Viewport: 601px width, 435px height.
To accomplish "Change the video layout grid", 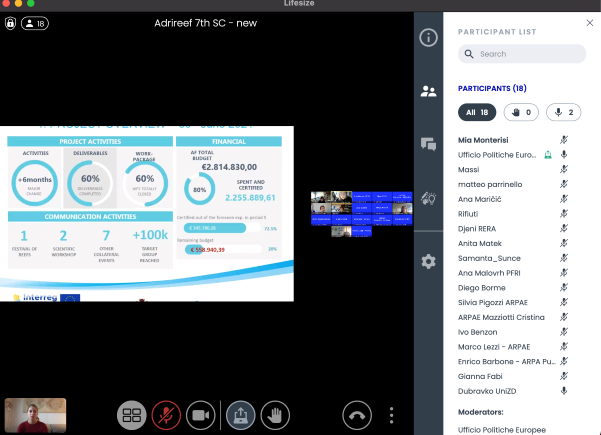I will click(131, 414).
